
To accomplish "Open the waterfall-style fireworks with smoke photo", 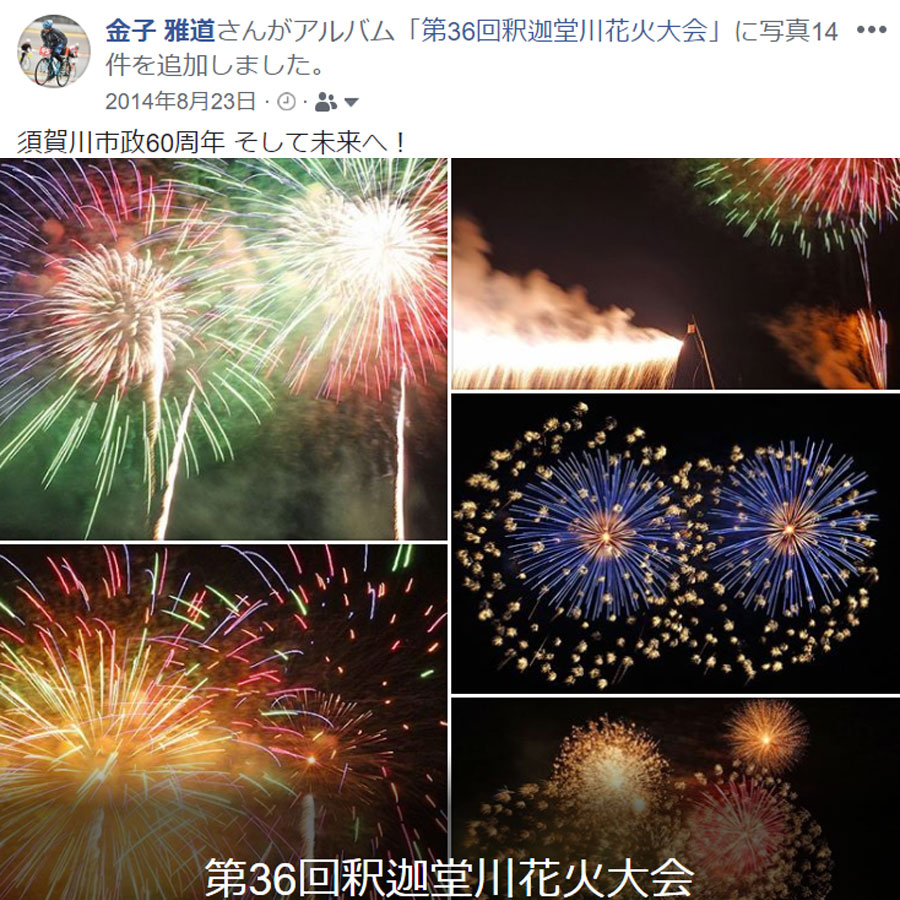I will 676,274.
